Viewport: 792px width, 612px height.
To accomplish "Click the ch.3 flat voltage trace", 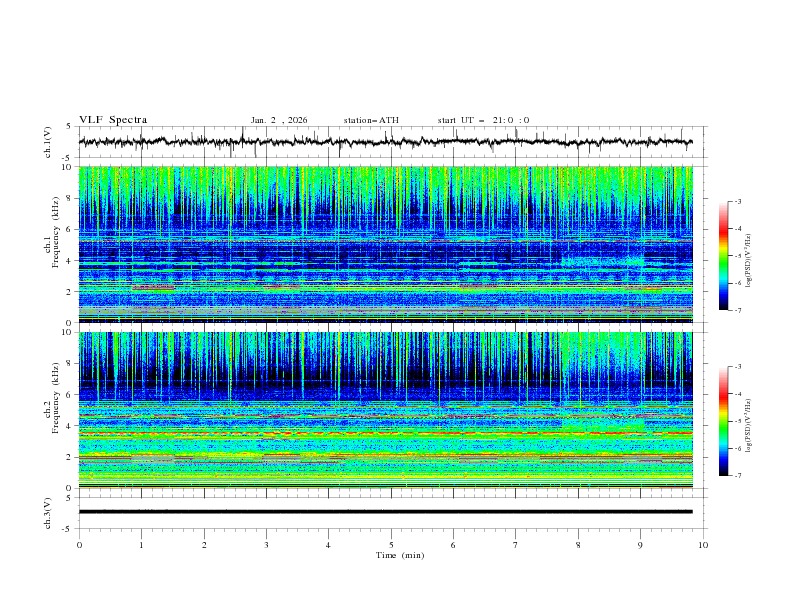I will click(386, 512).
